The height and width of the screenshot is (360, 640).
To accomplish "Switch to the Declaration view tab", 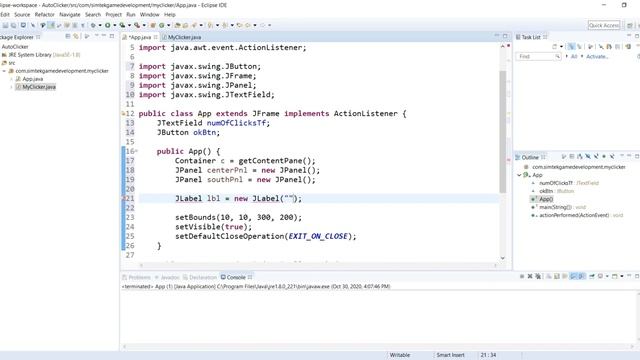I will pyautogui.click(x=200, y=277).
